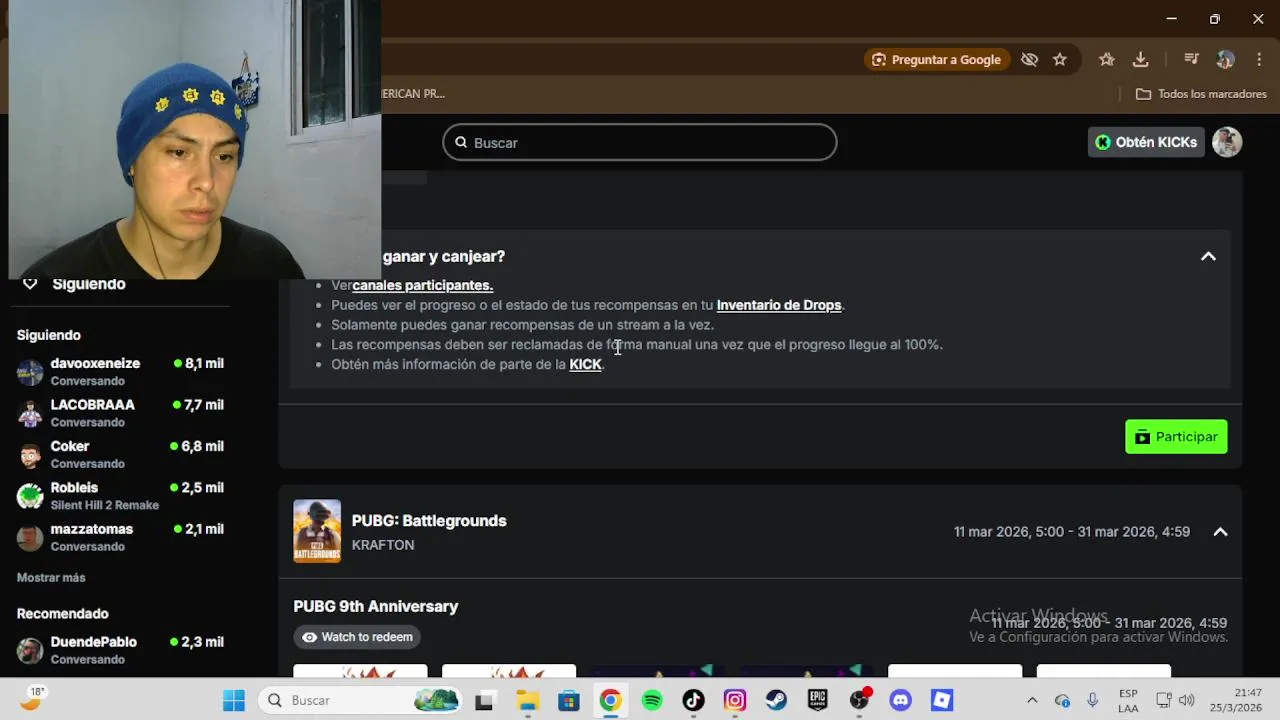Open Epic Games Launcher from taskbar
The height and width of the screenshot is (720, 1280).
[x=818, y=700]
